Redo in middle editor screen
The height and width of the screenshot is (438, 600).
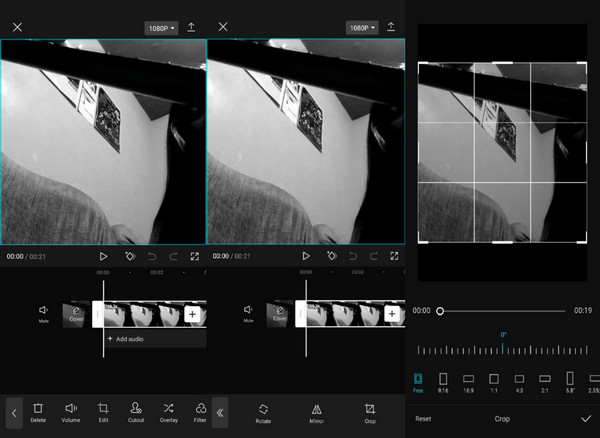pos(374,256)
